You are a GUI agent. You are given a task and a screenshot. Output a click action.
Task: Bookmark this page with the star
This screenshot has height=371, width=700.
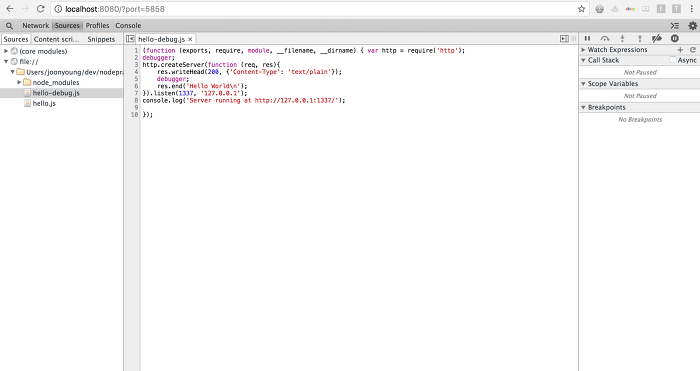581,9
